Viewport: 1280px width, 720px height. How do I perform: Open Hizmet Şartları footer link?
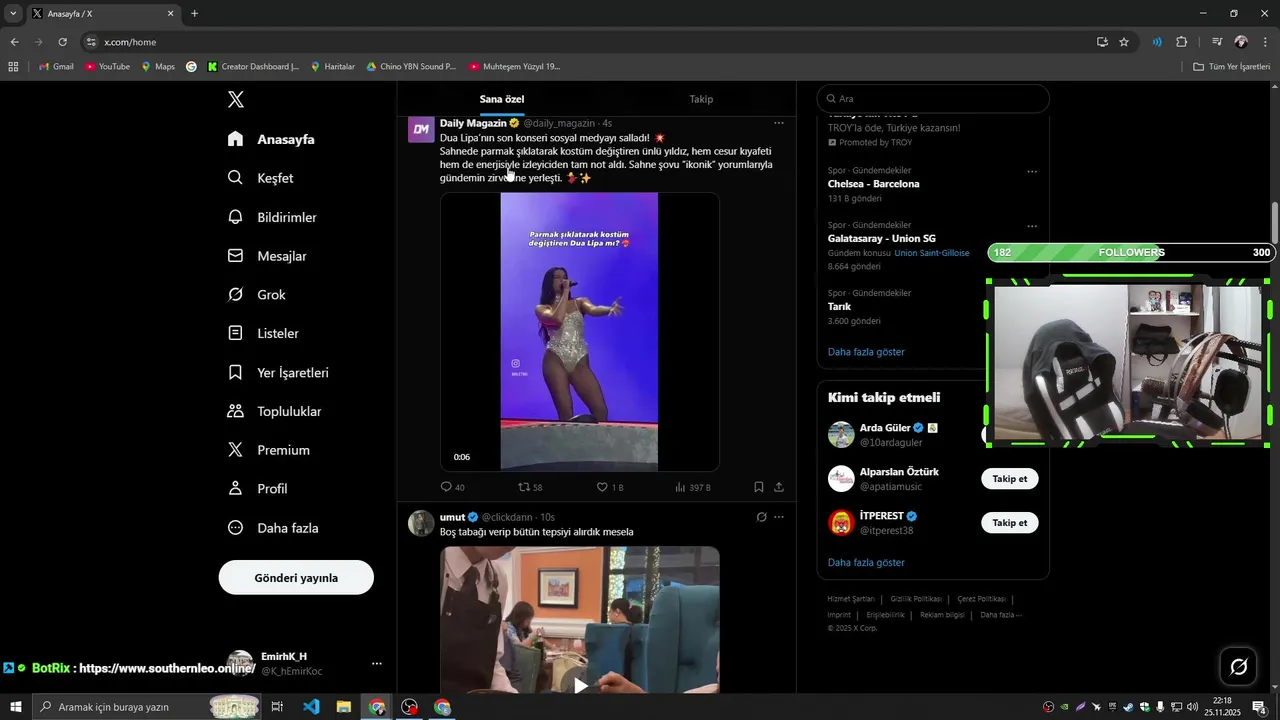coord(851,599)
